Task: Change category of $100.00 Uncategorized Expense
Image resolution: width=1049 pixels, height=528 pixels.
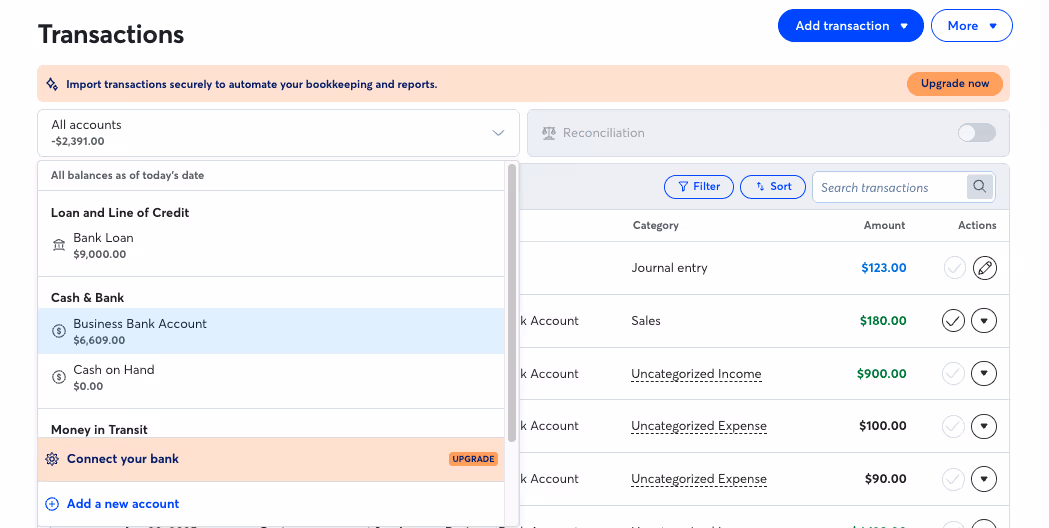Action: click(698, 426)
